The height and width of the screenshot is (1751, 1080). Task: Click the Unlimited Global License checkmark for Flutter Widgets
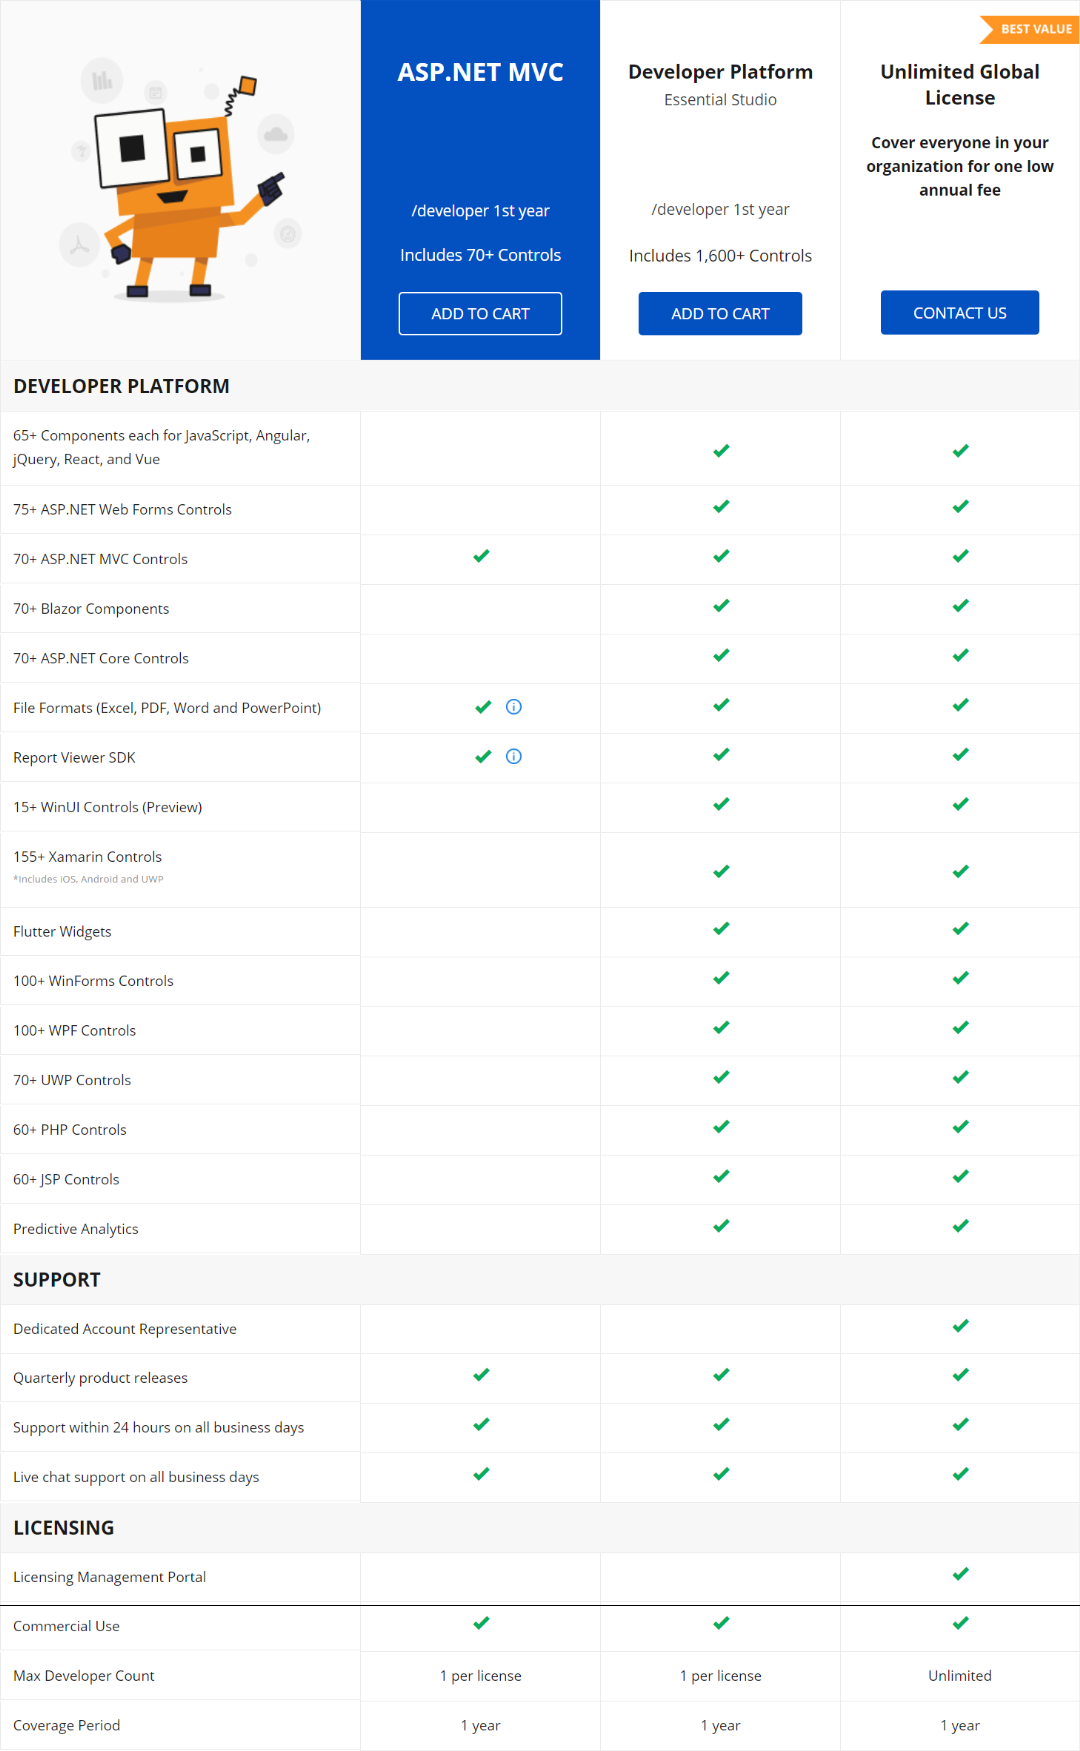tap(960, 929)
